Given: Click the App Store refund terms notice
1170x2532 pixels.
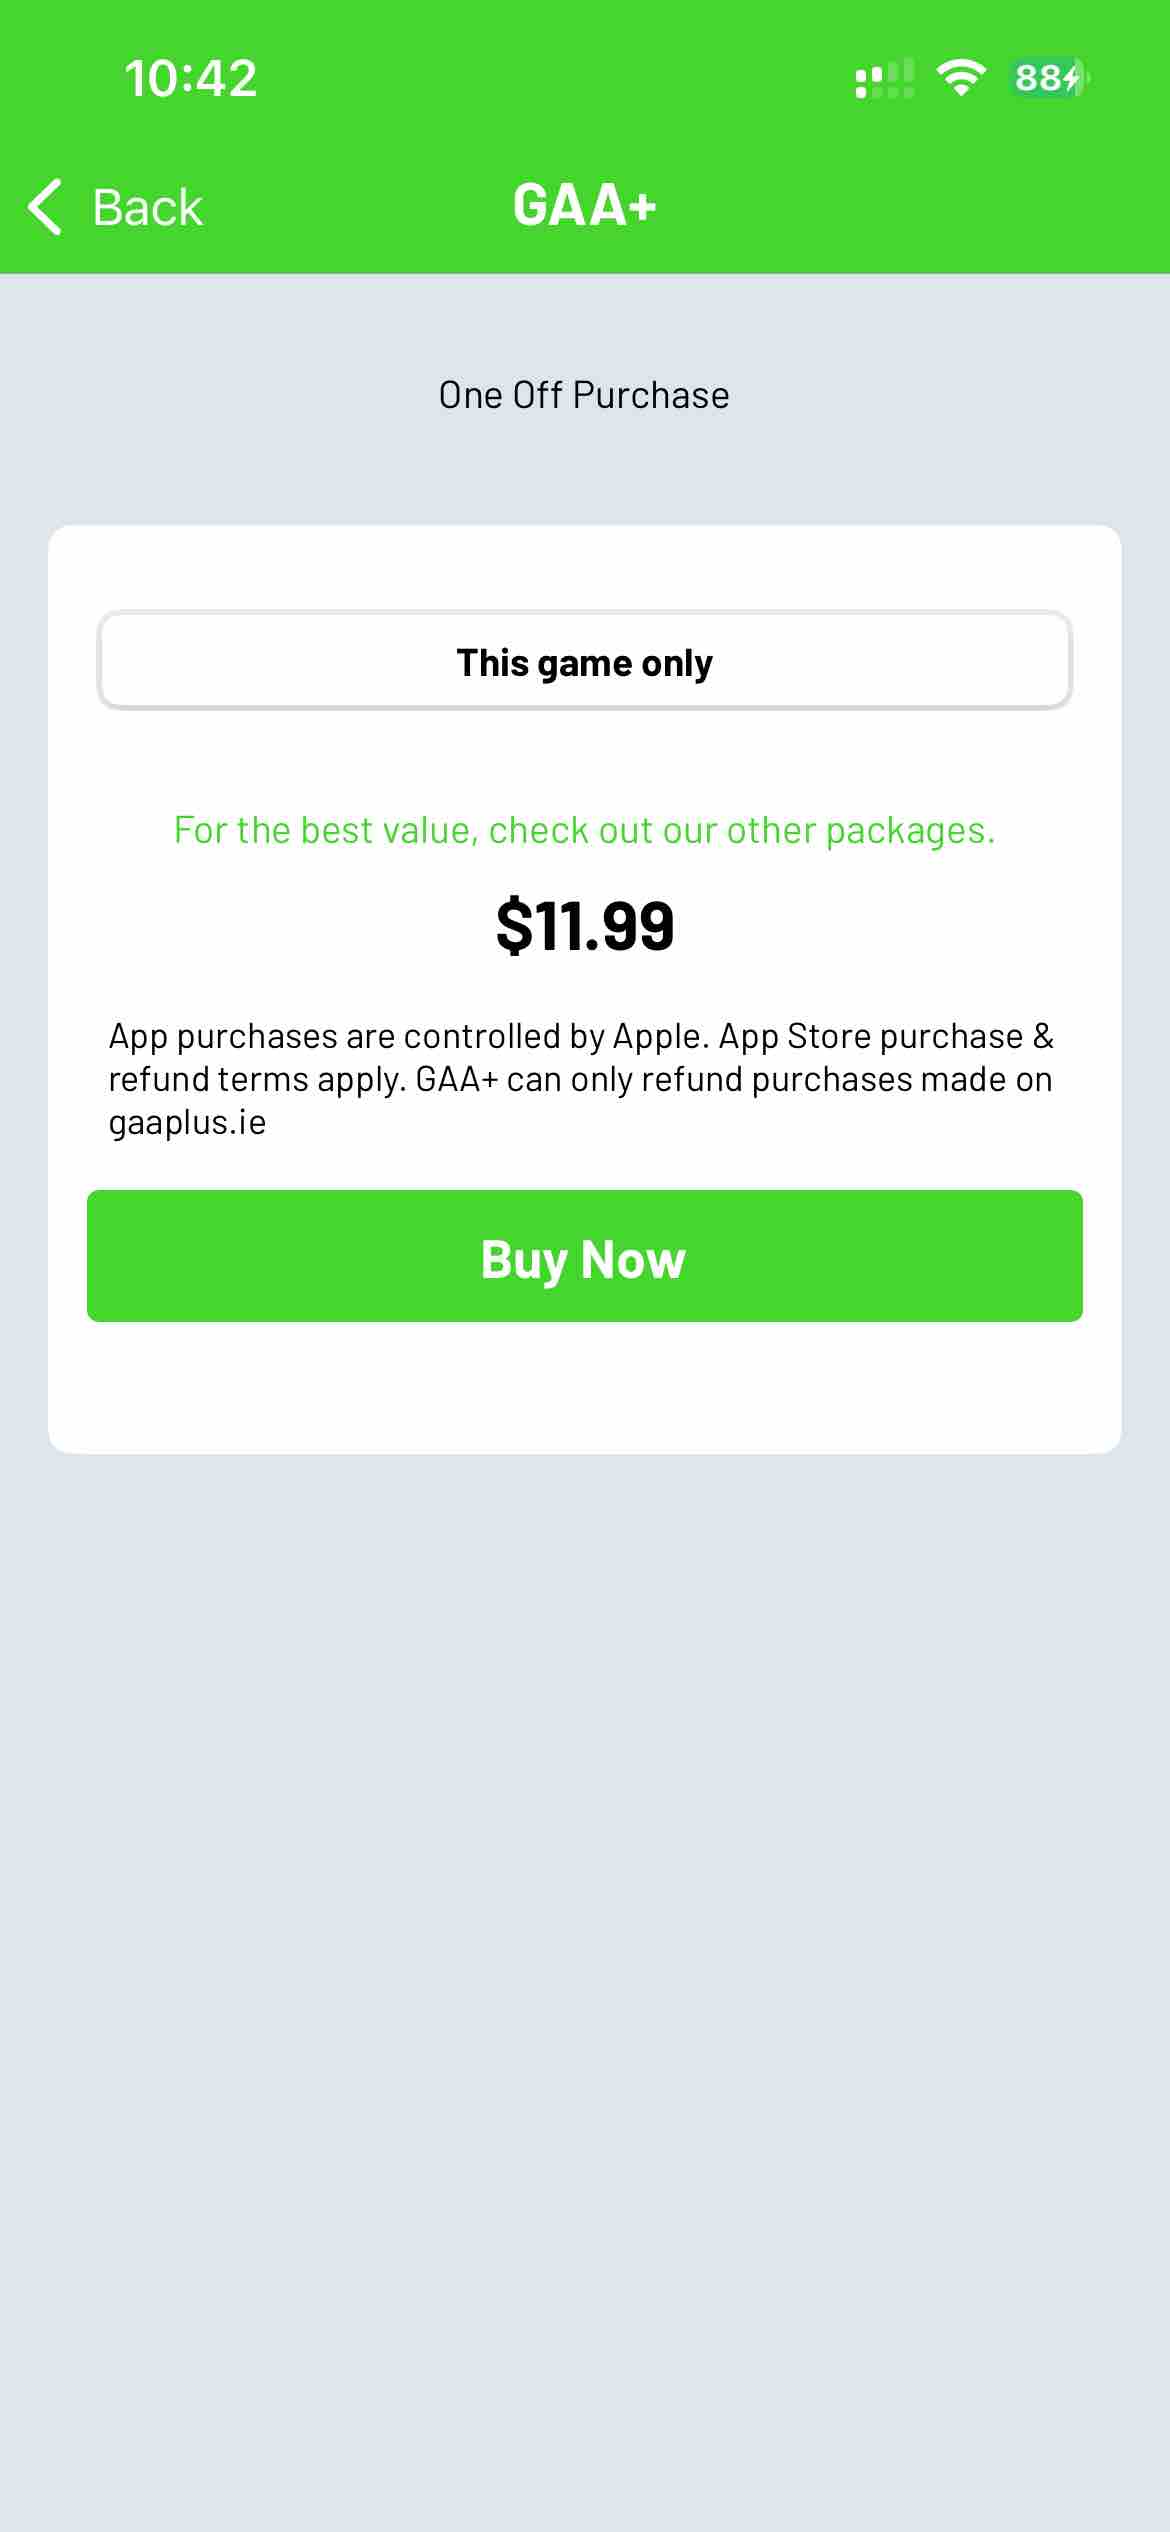Looking at the screenshot, I should (x=580, y=1079).
